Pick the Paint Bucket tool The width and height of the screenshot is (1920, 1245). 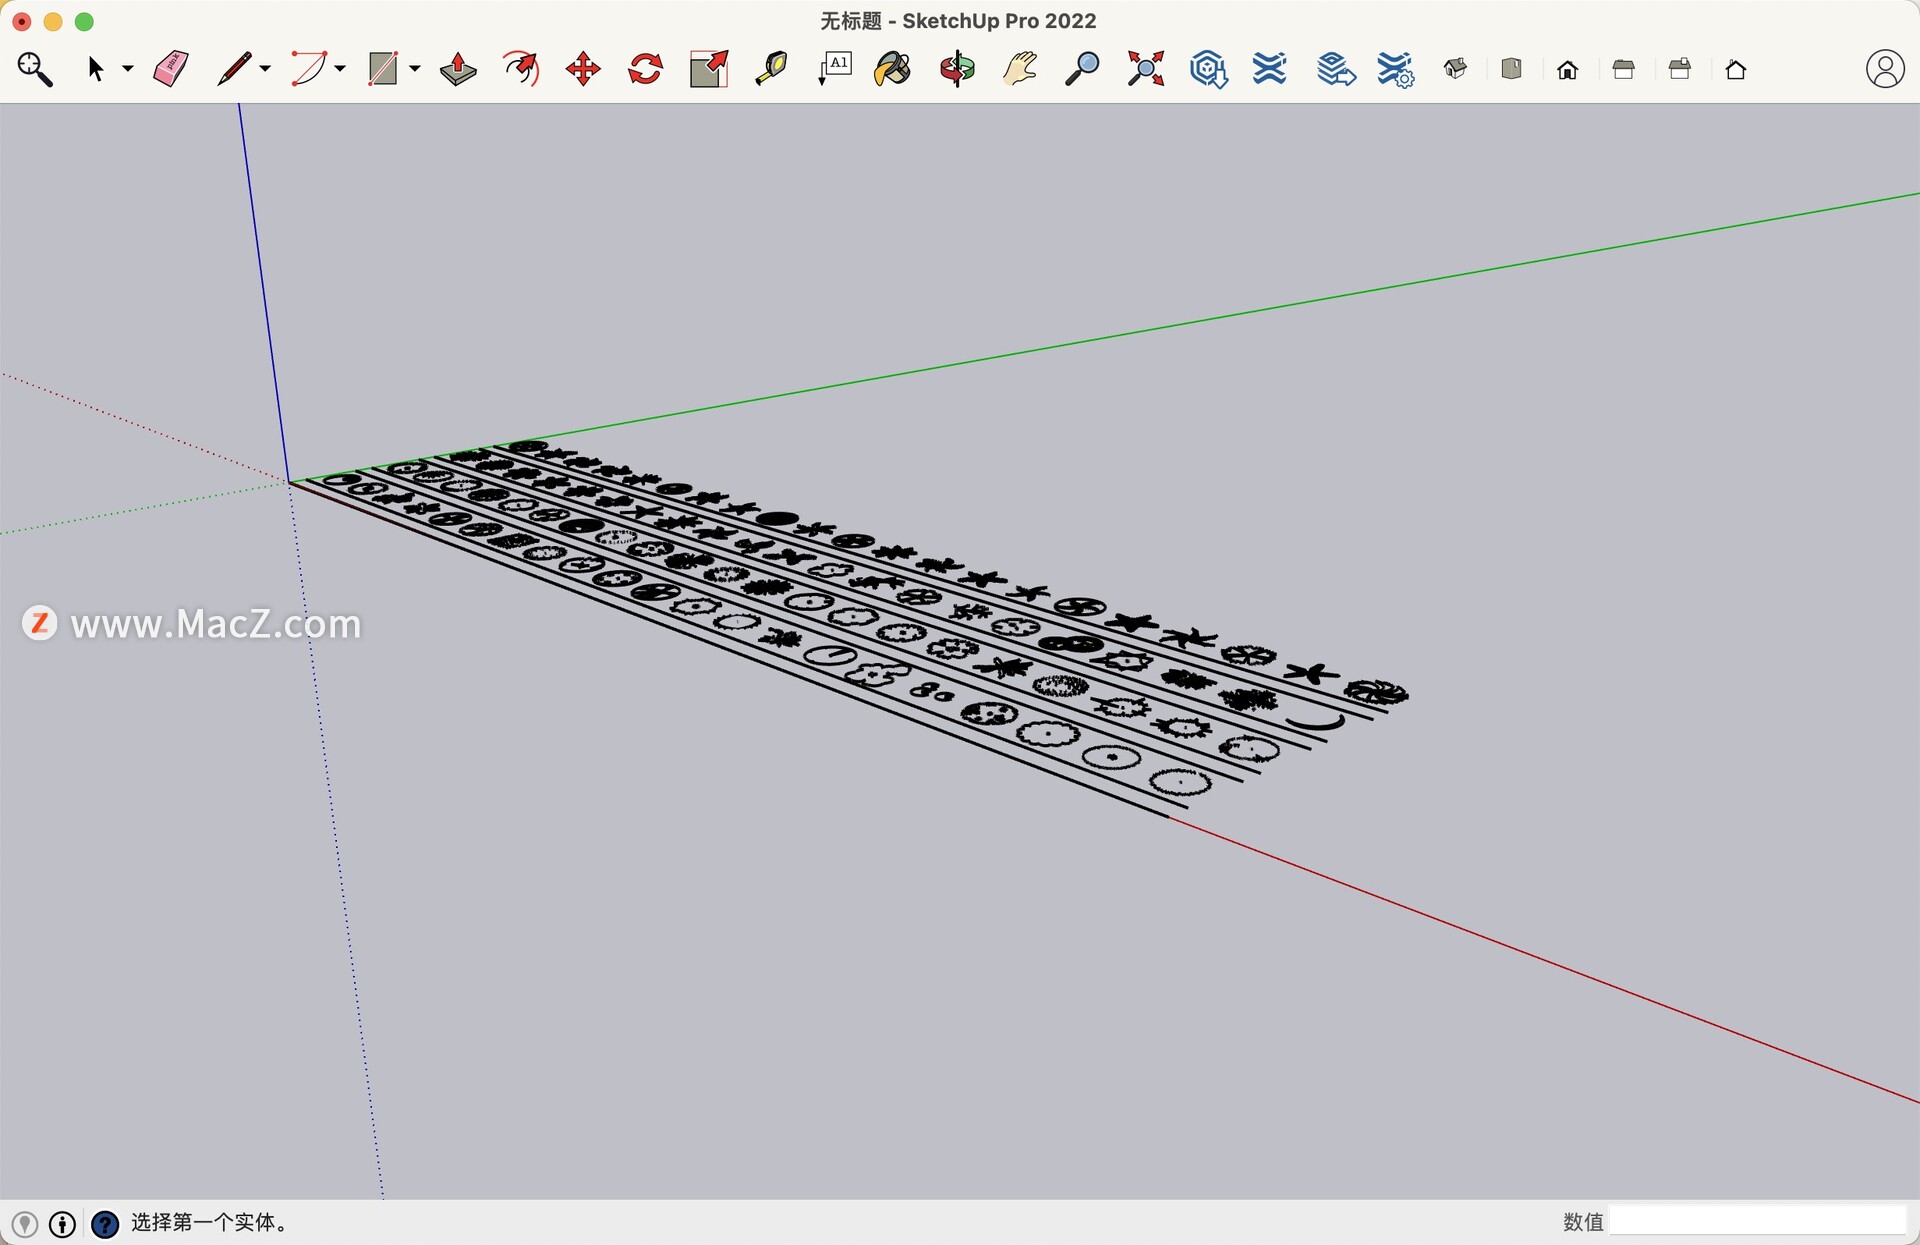coord(893,69)
